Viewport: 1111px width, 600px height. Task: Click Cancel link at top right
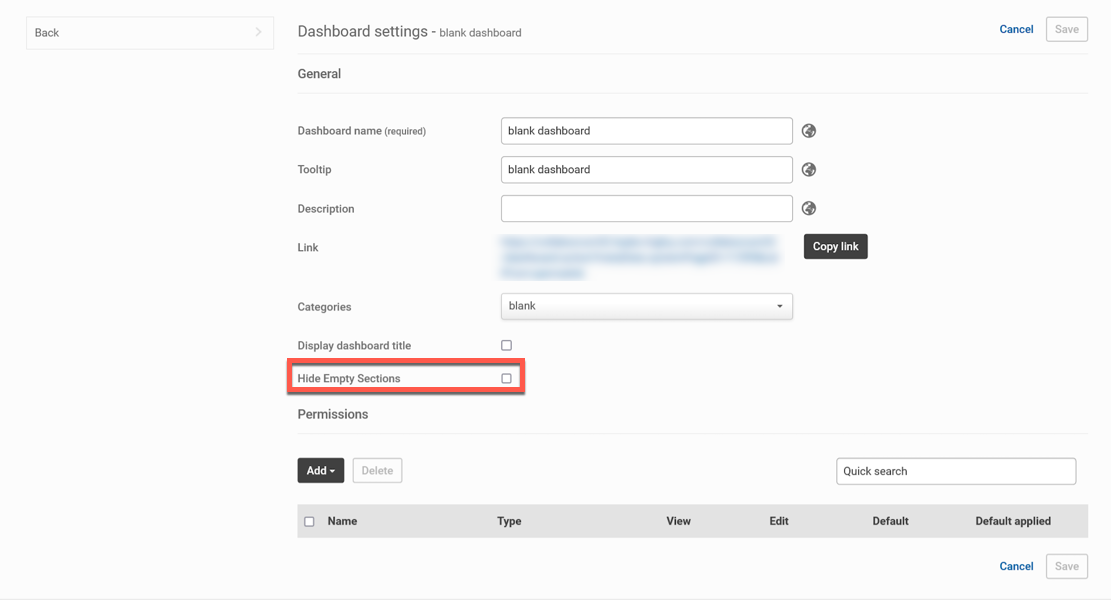click(x=1016, y=29)
